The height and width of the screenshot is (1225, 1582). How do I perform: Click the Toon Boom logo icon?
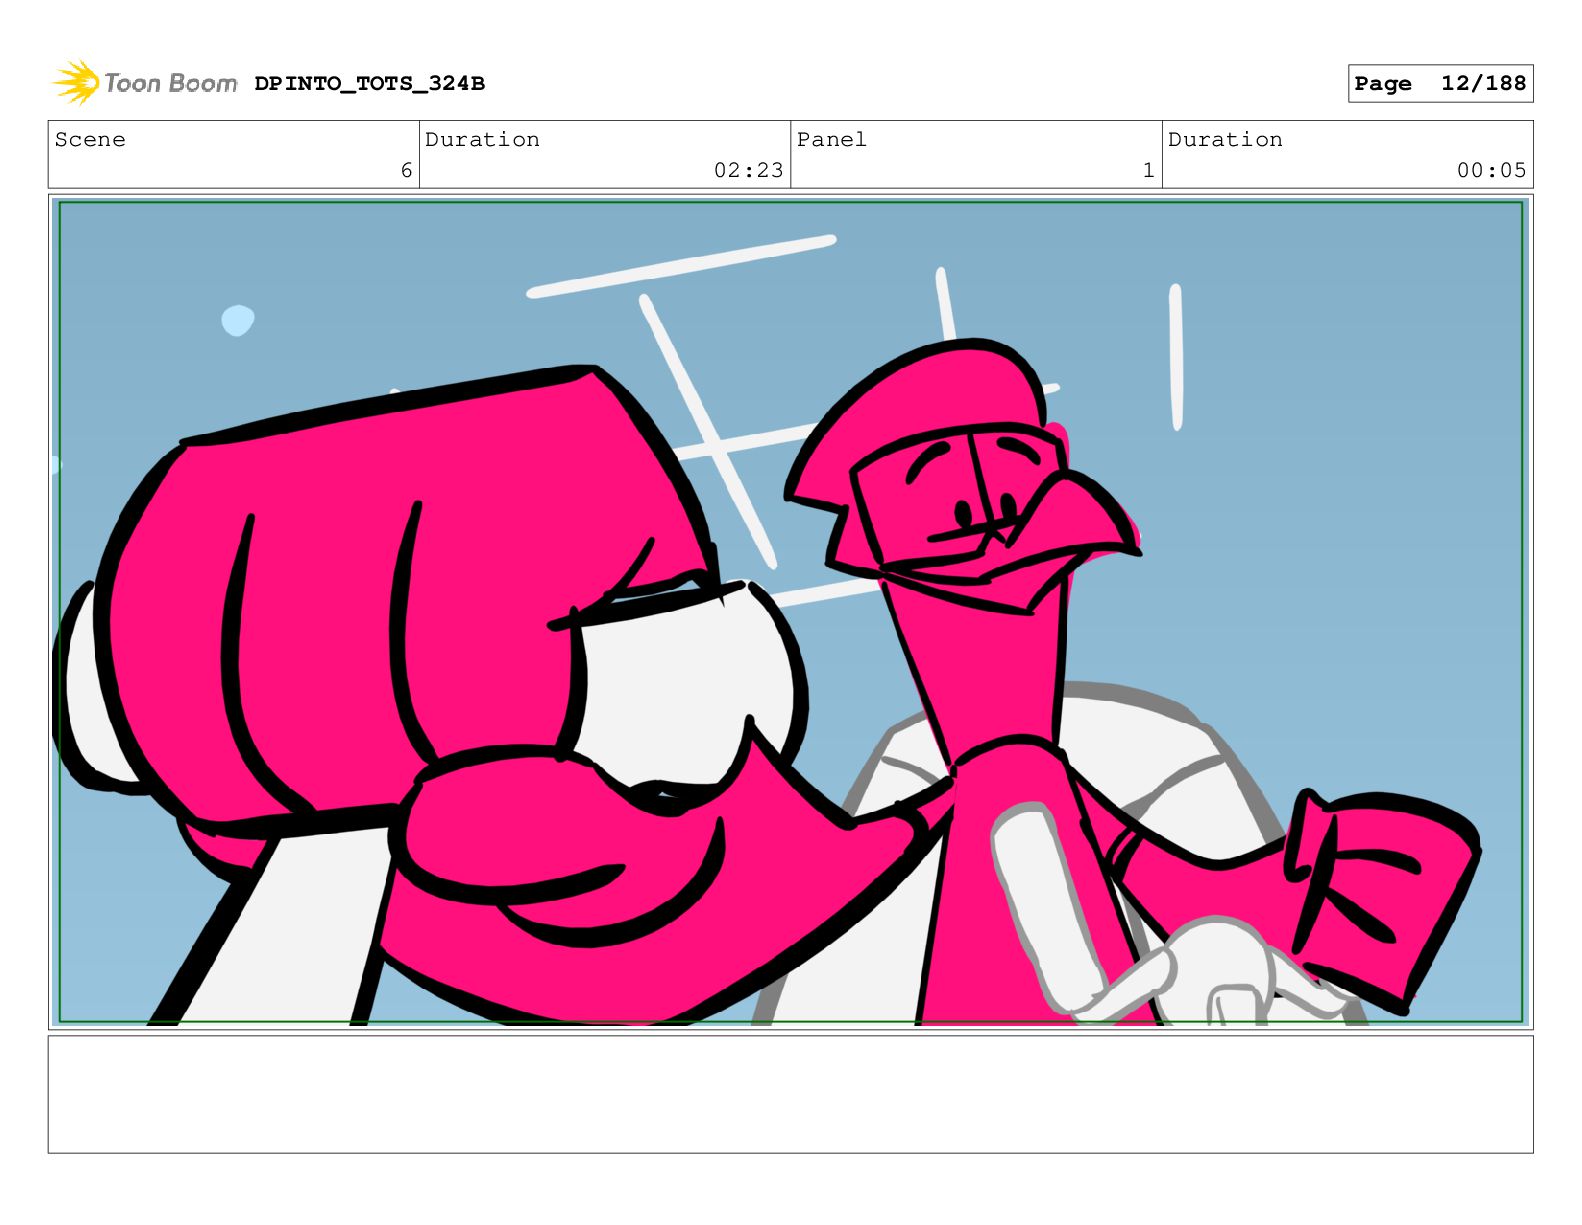pyautogui.click(x=75, y=83)
